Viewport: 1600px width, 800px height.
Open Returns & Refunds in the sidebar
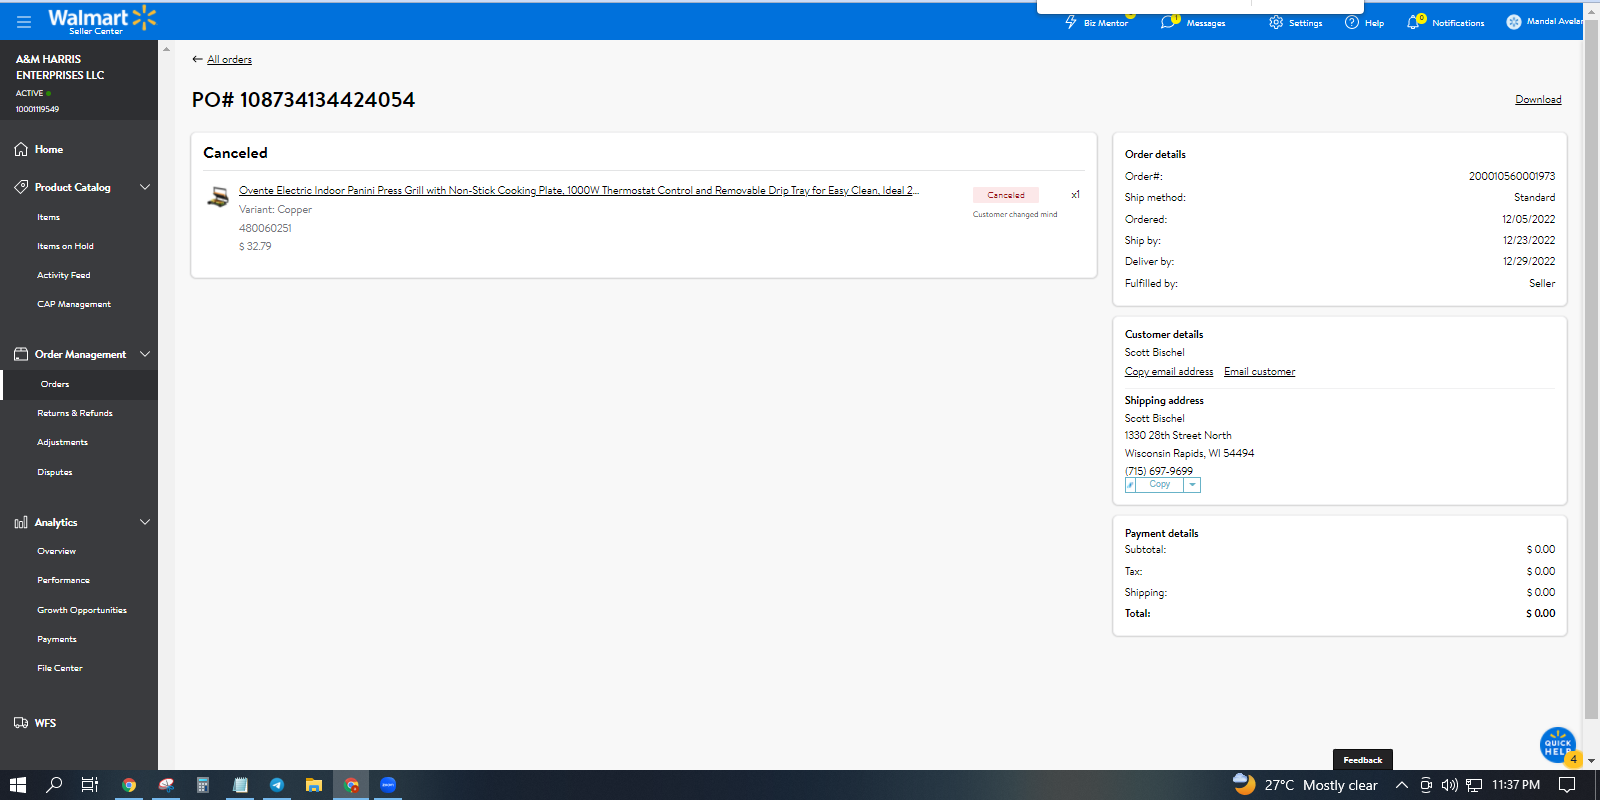(75, 413)
